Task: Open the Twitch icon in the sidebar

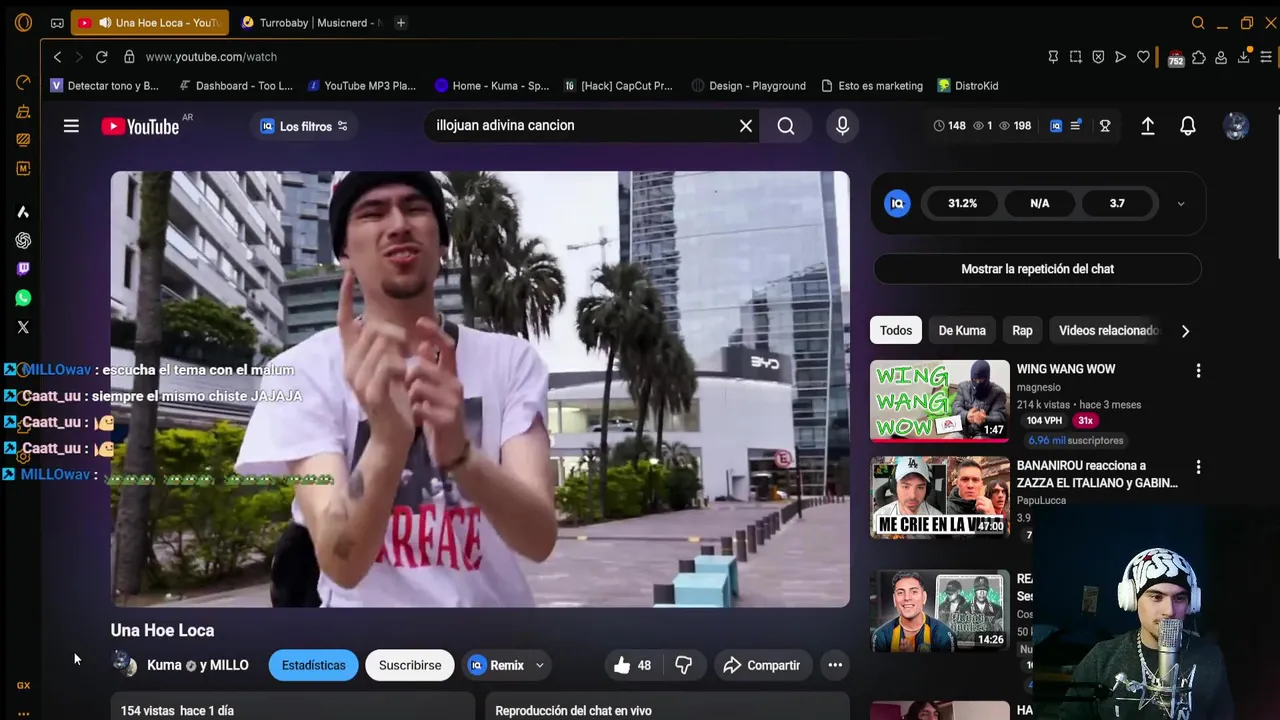Action: click(x=23, y=269)
